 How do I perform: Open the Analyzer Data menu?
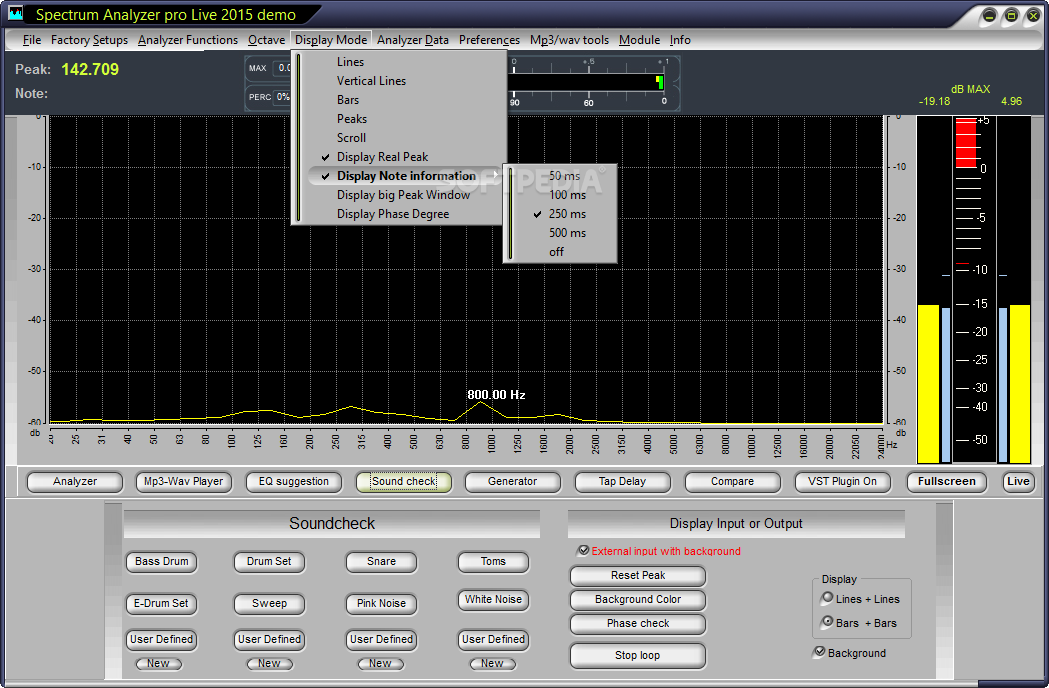[x=412, y=39]
